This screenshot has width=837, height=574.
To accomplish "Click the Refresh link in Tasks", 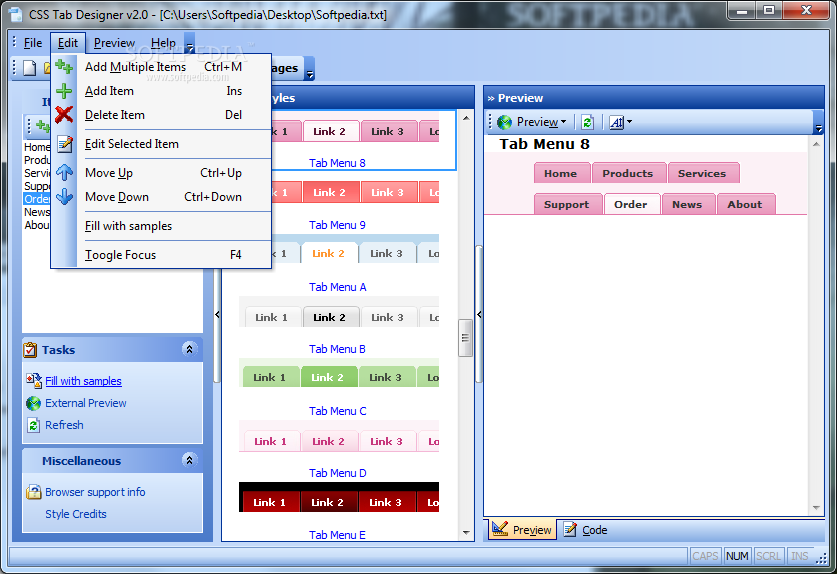I will pos(64,425).
